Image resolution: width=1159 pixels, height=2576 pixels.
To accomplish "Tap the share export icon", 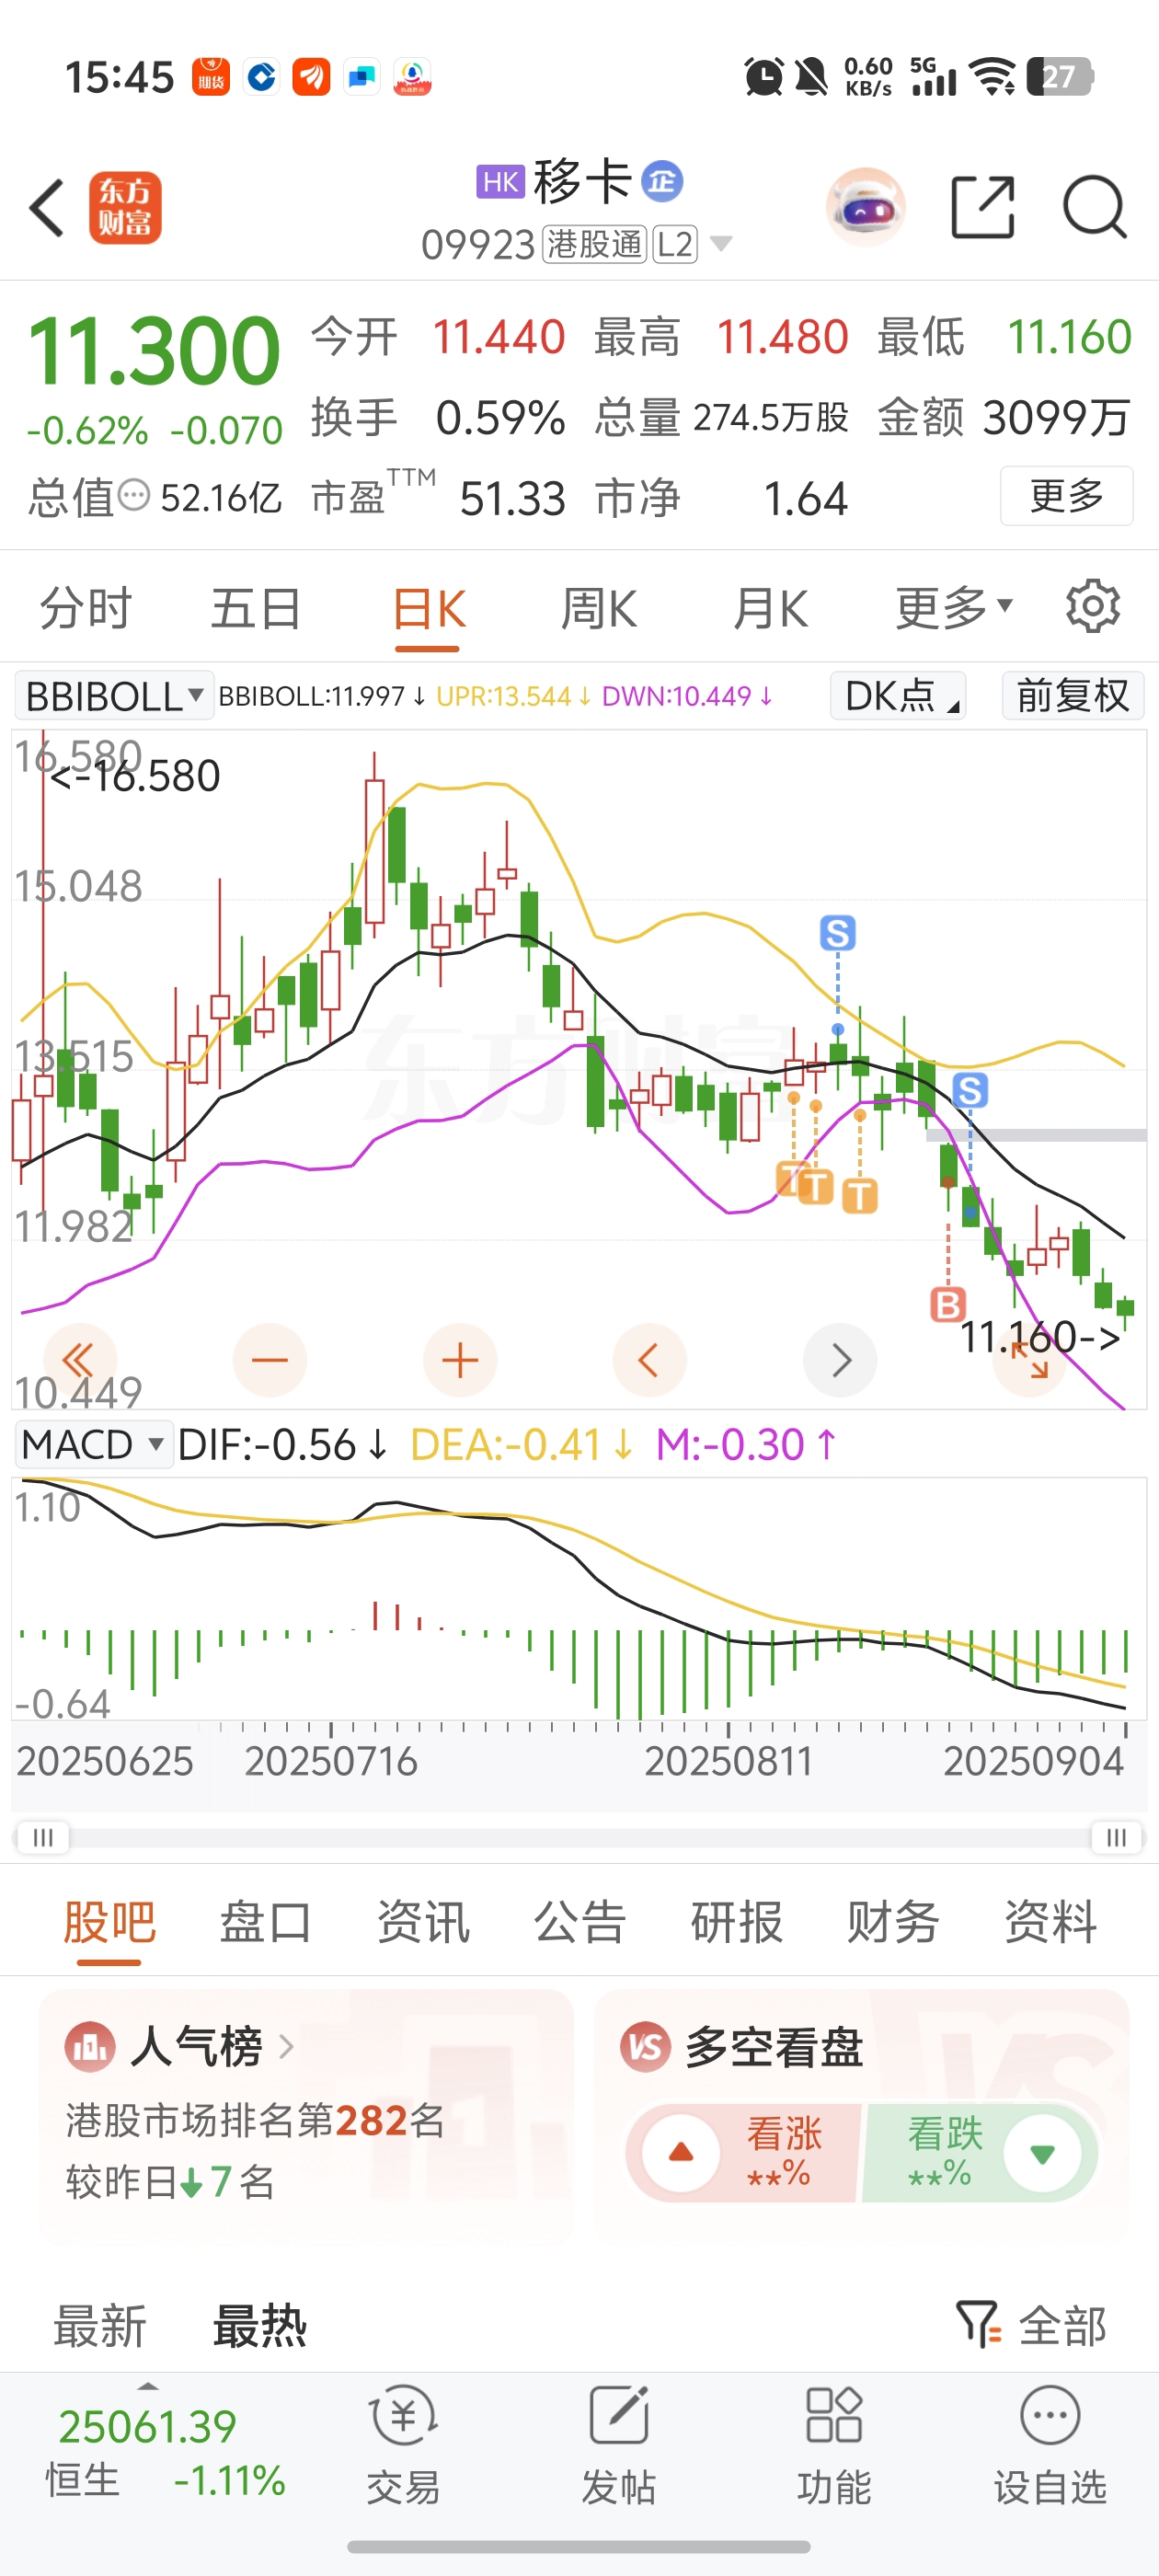I will click(x=983, y=207).
